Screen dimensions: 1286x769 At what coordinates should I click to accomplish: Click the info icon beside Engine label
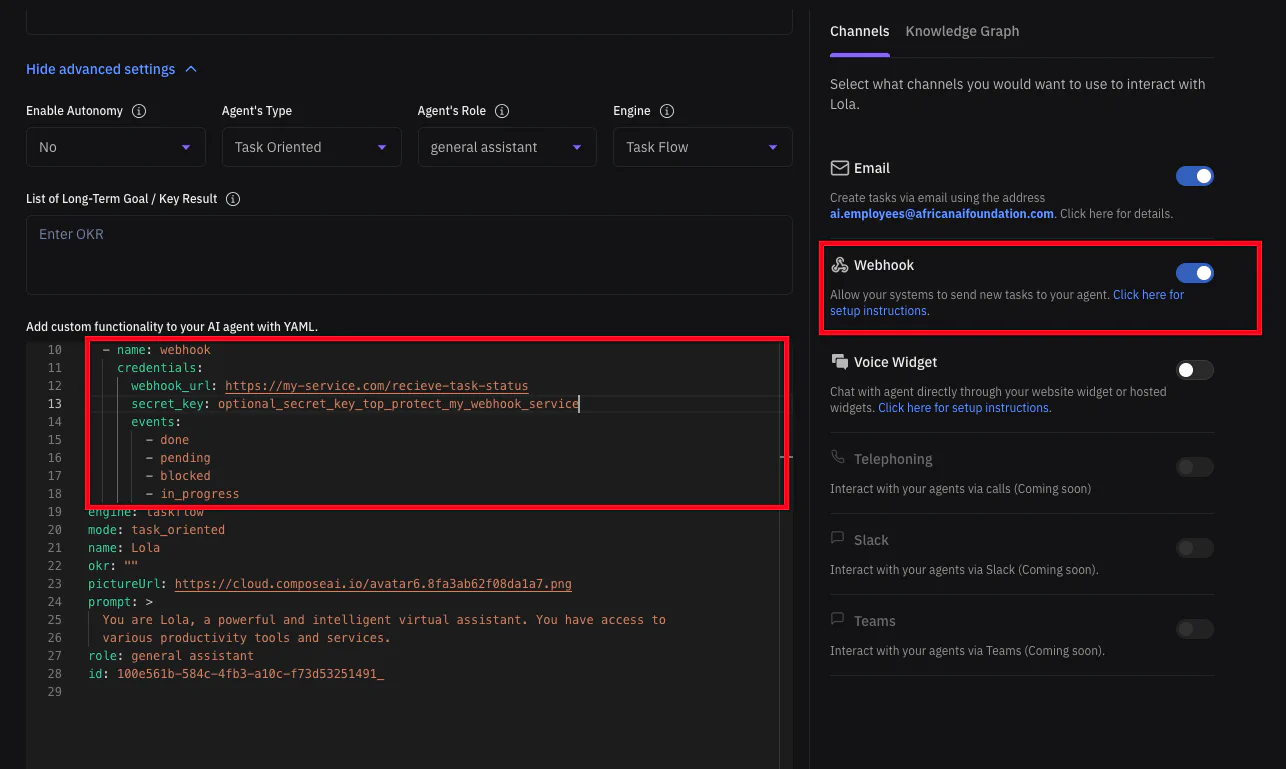(x=667, y=111)
